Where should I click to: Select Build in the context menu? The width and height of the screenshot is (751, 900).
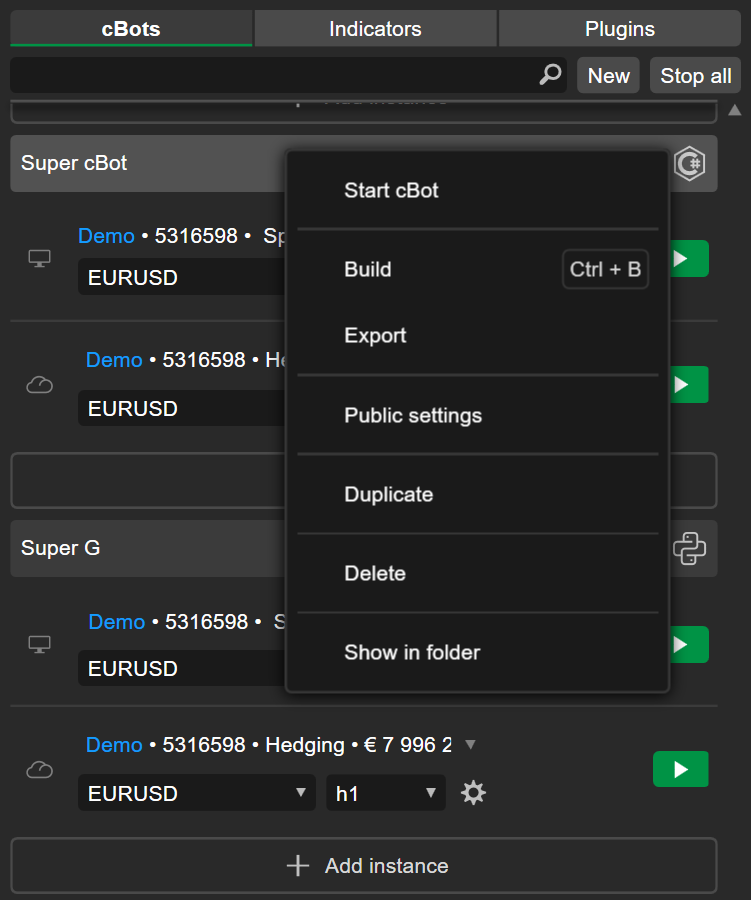367,269
